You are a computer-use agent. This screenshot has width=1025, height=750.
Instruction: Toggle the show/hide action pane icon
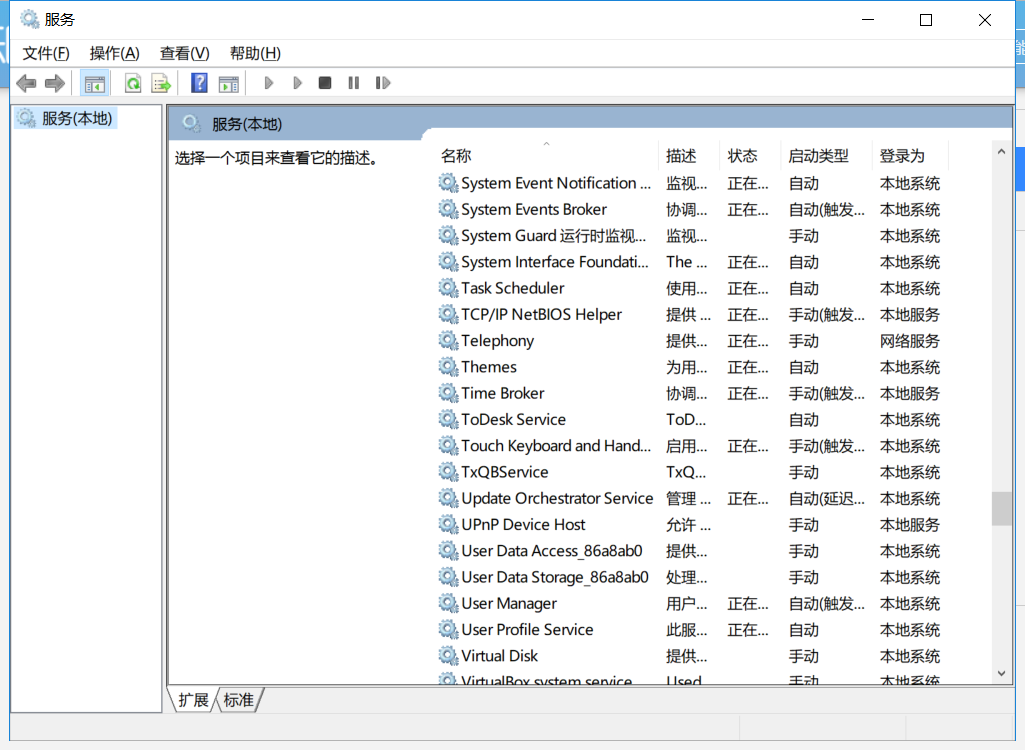pyautogui.click(x=228, y=83)
